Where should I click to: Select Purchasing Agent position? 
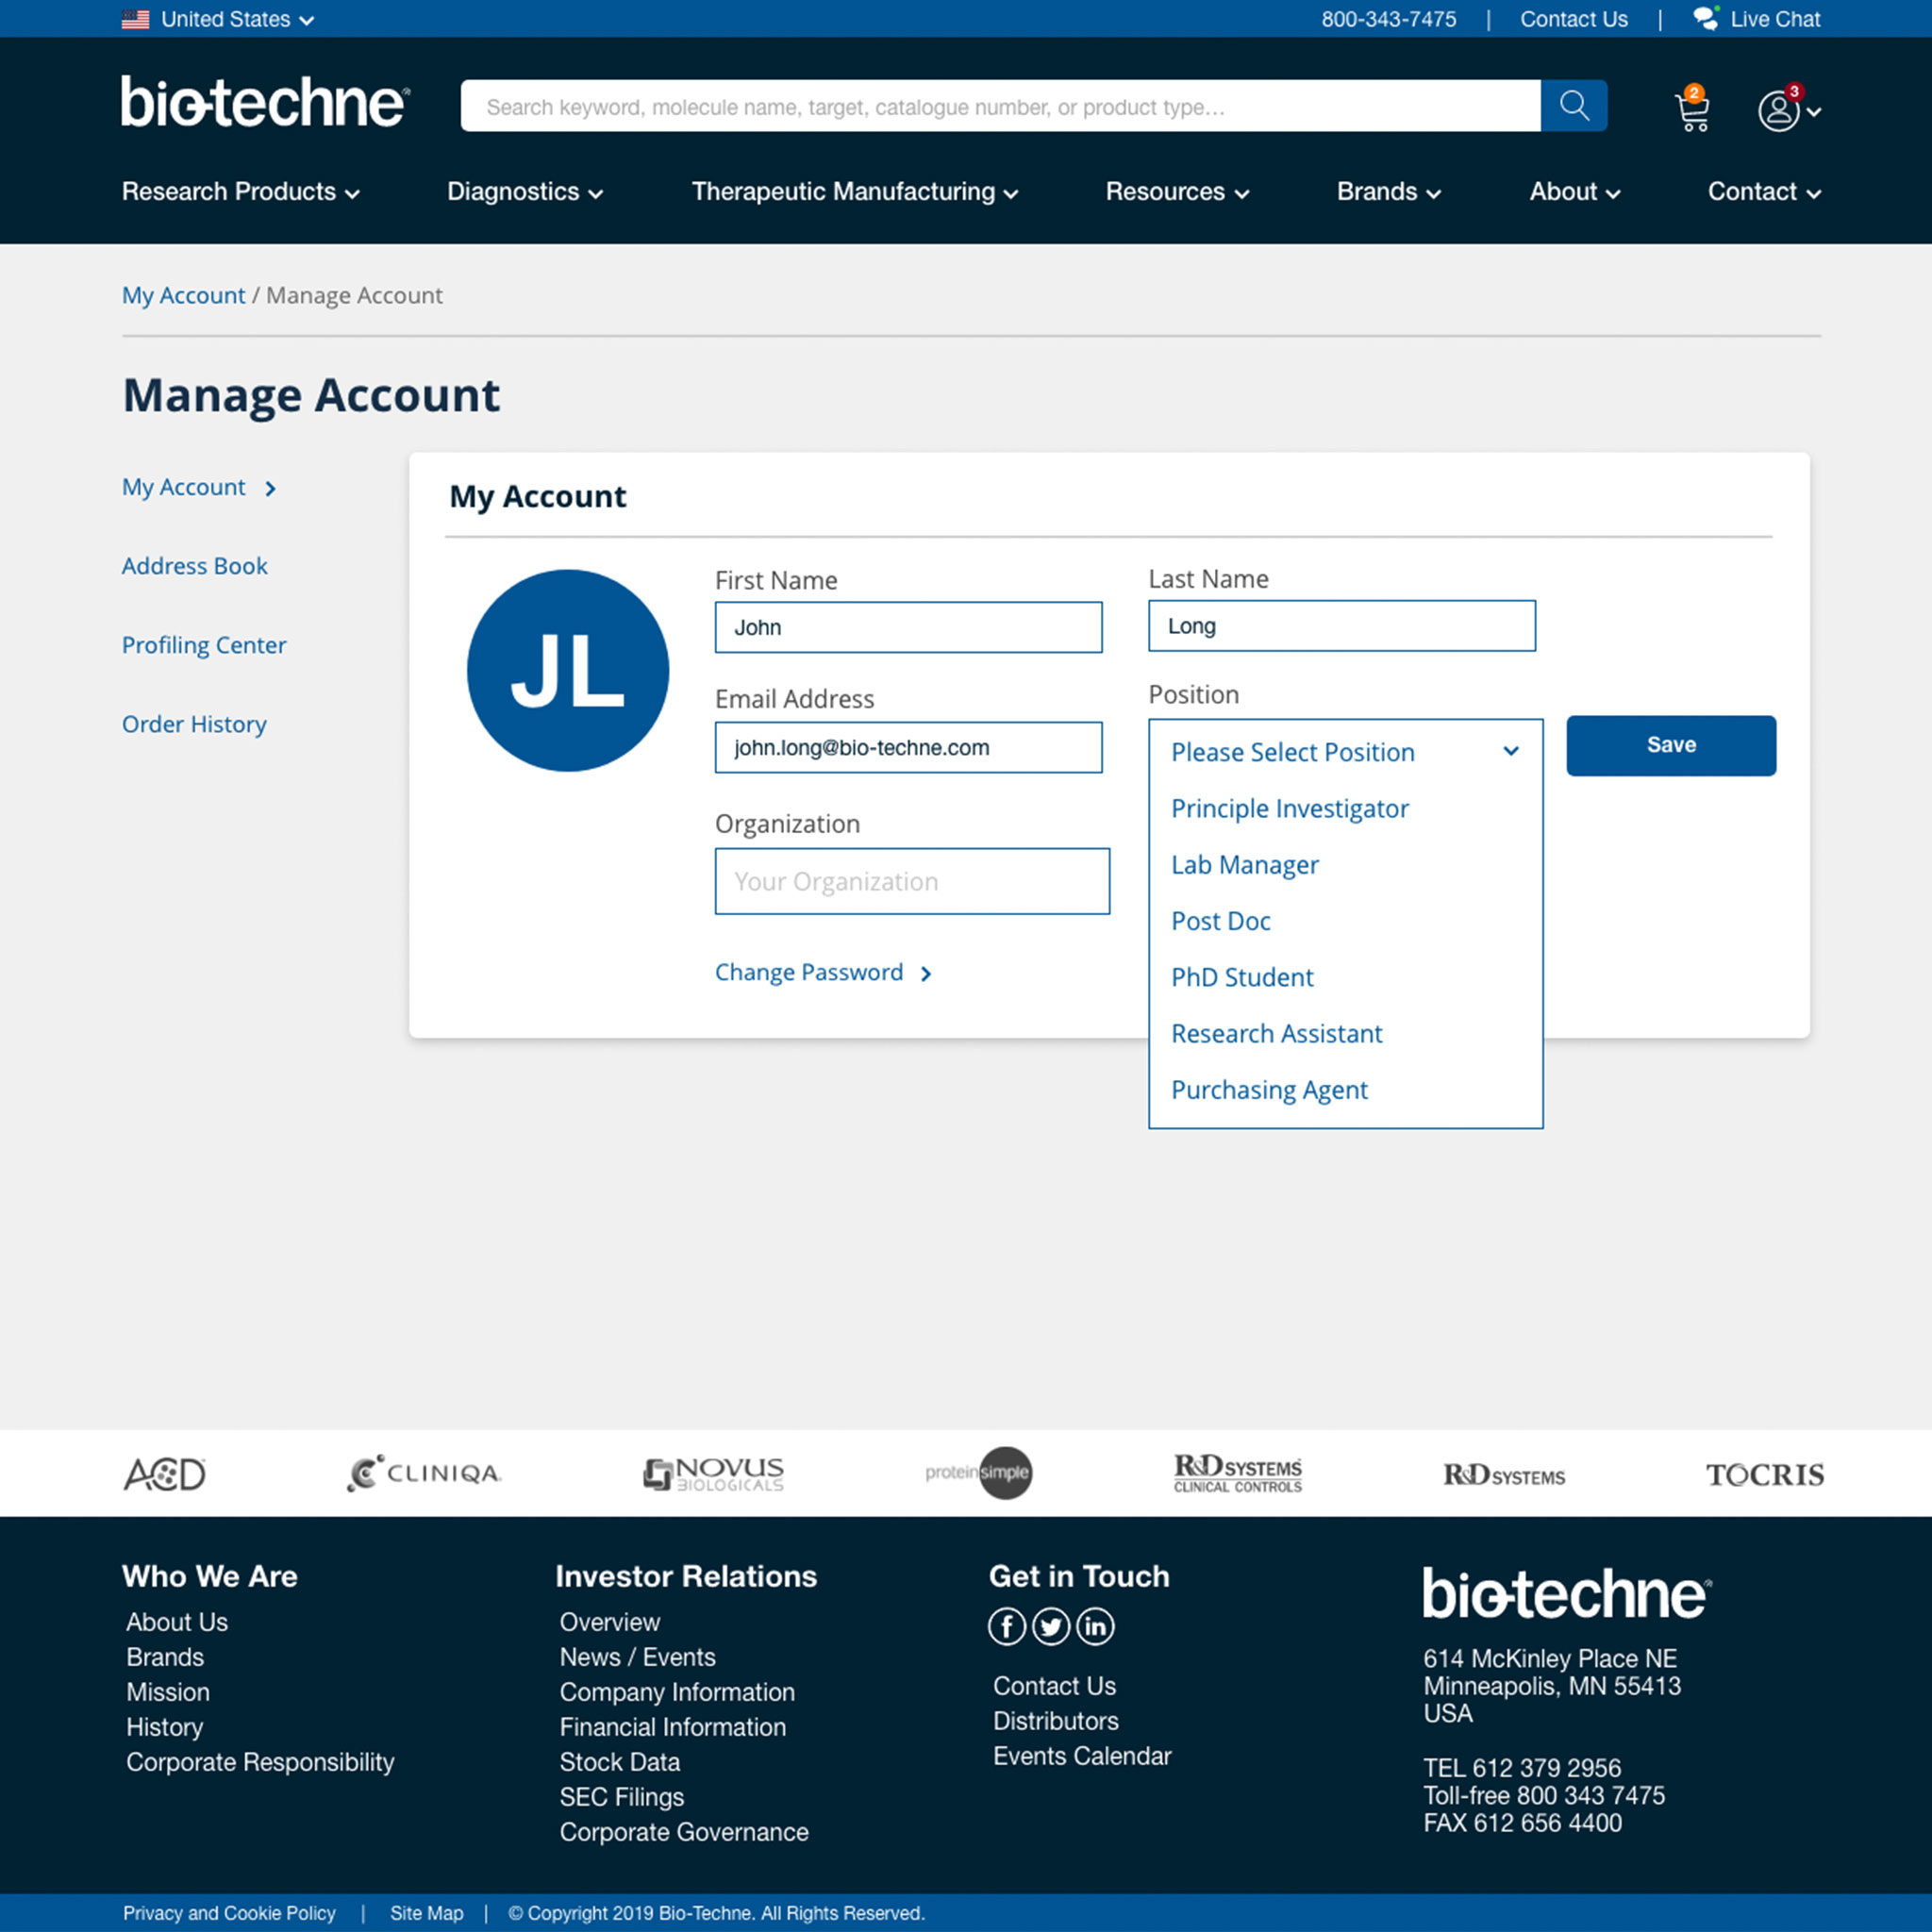pos(1269,1090)
